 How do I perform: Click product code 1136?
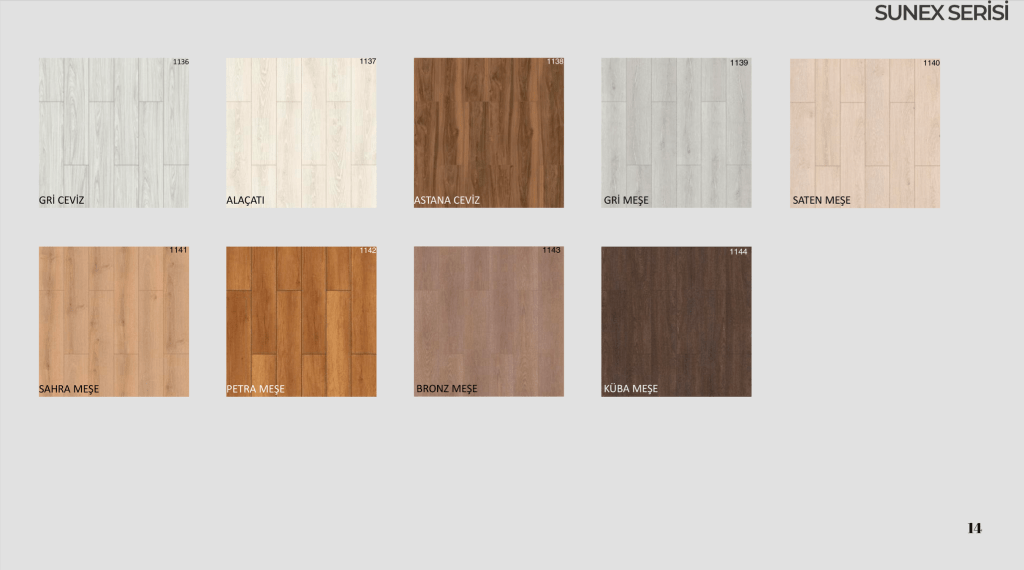180,62
